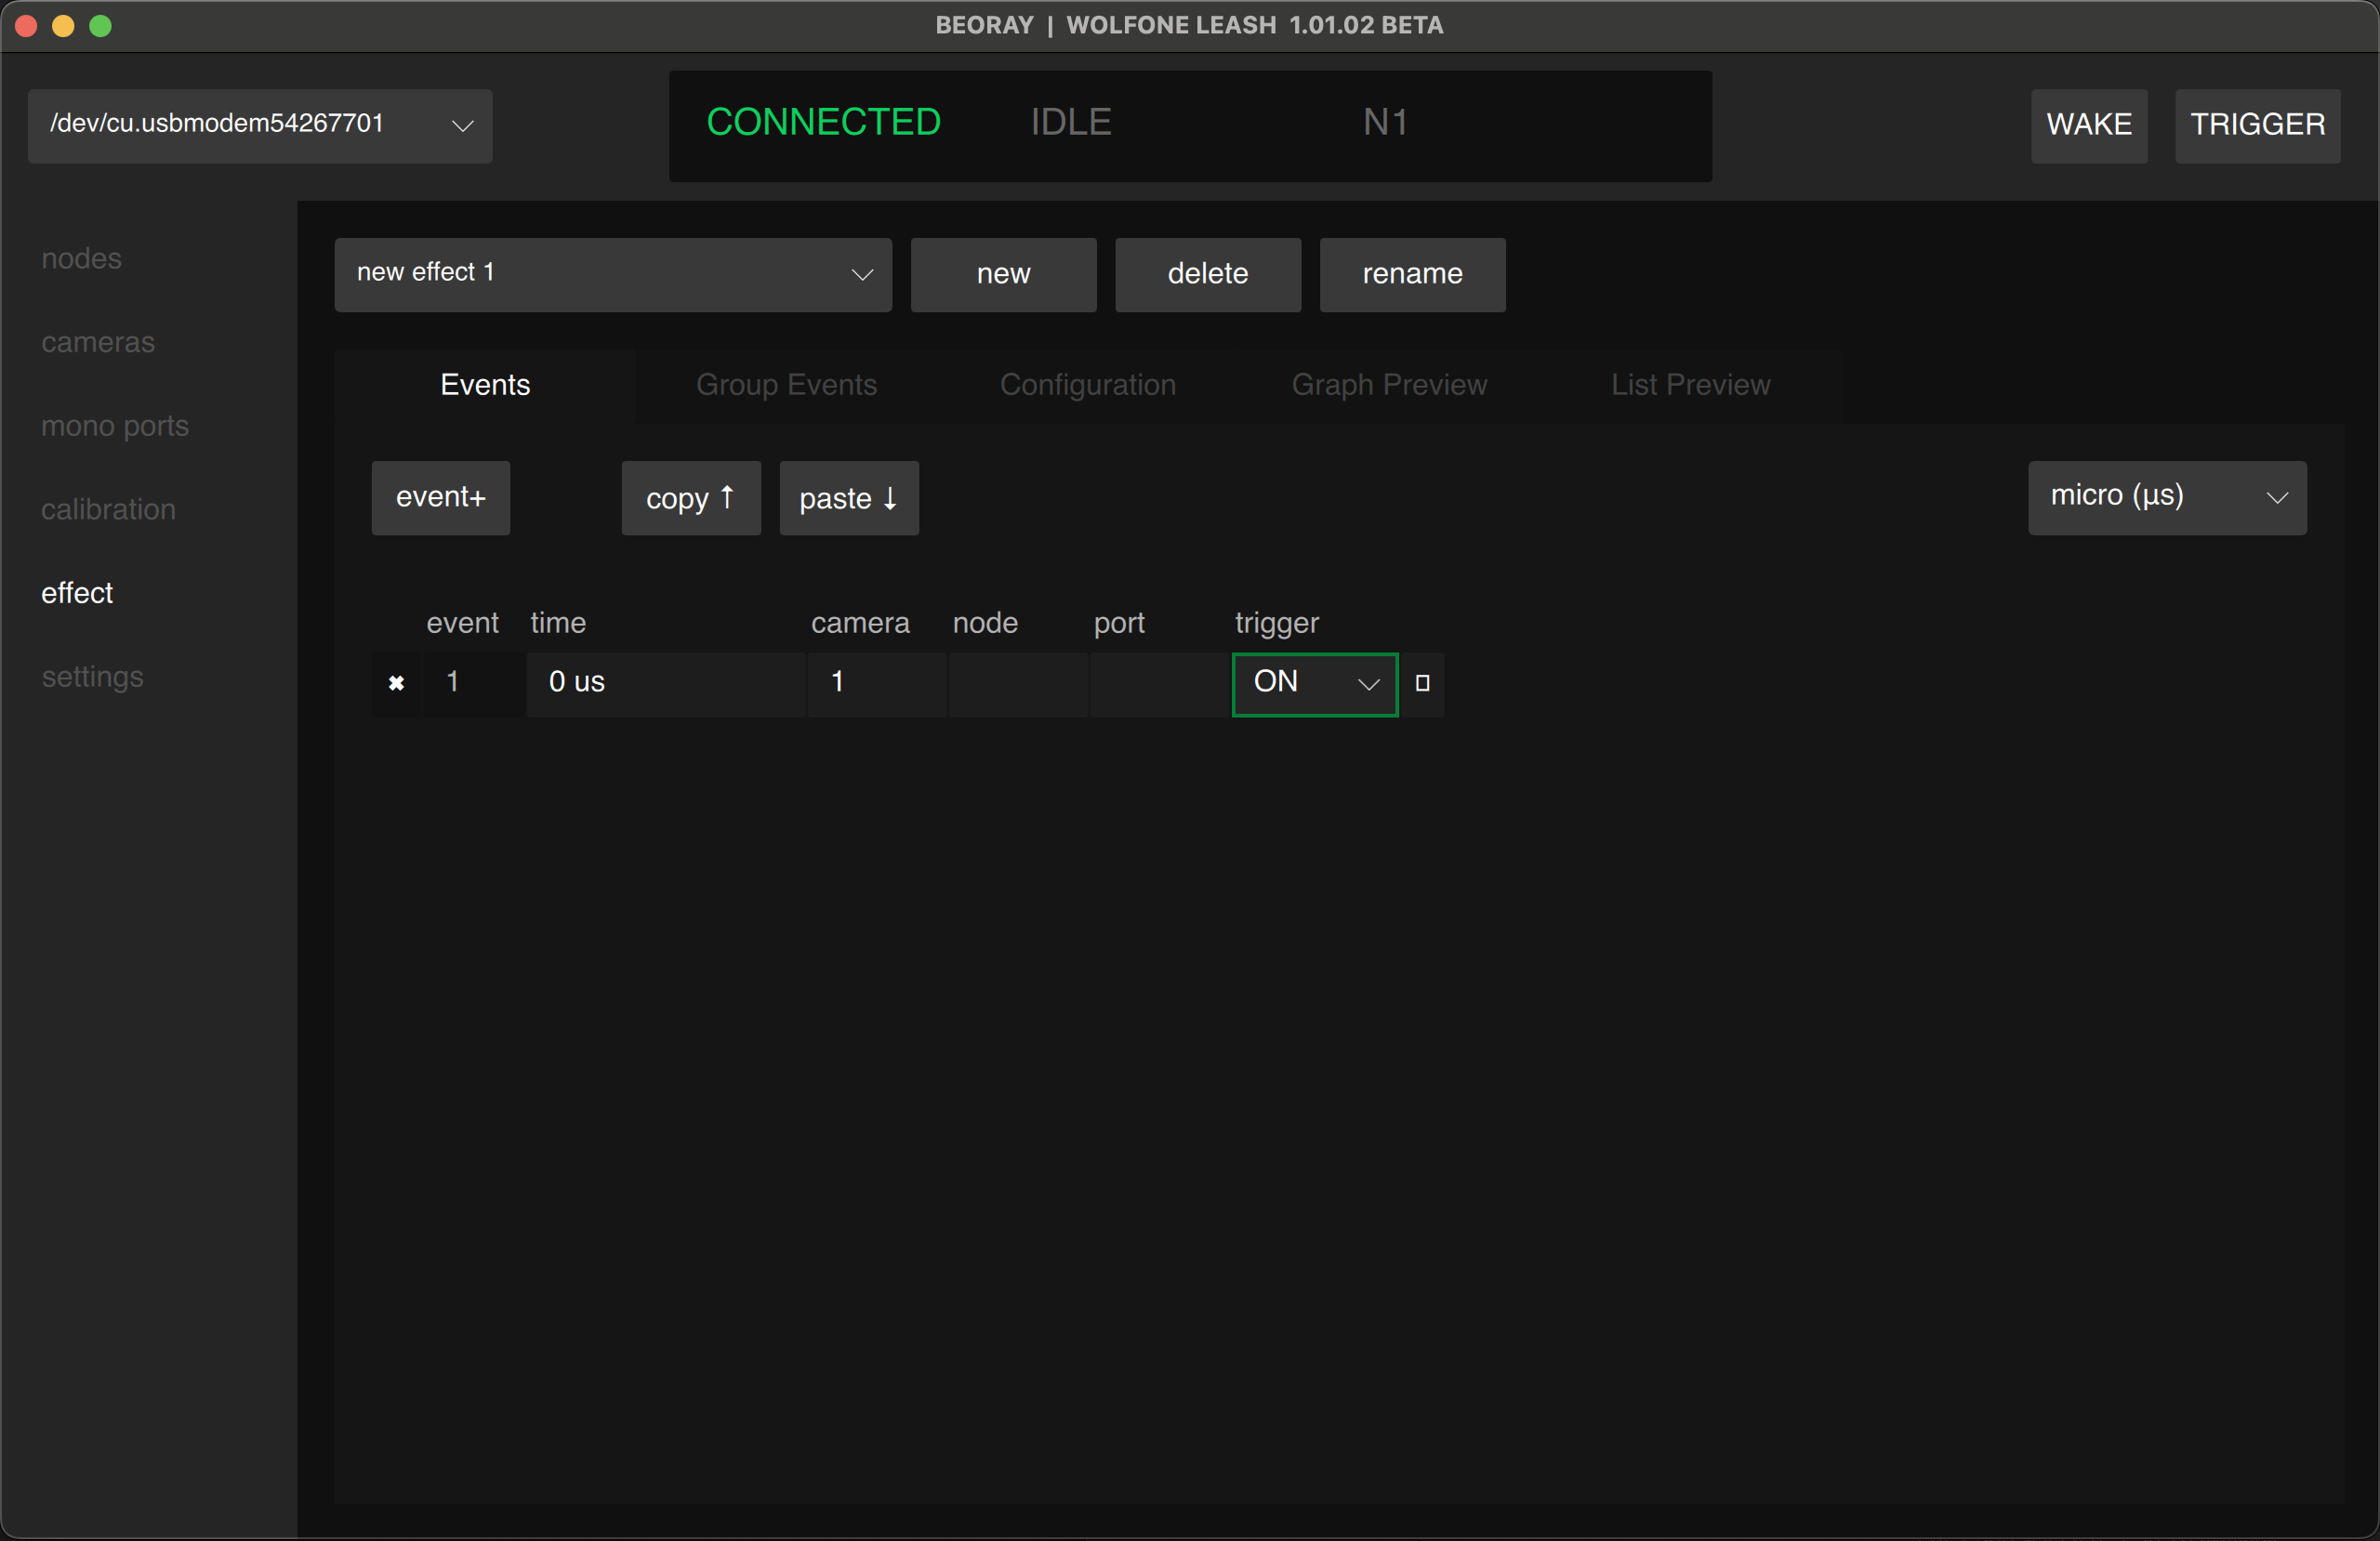This screenshot has height=1541, width=2380.
Task: Paste an event with the paste arrow button
Action: [x=848, y=498]
